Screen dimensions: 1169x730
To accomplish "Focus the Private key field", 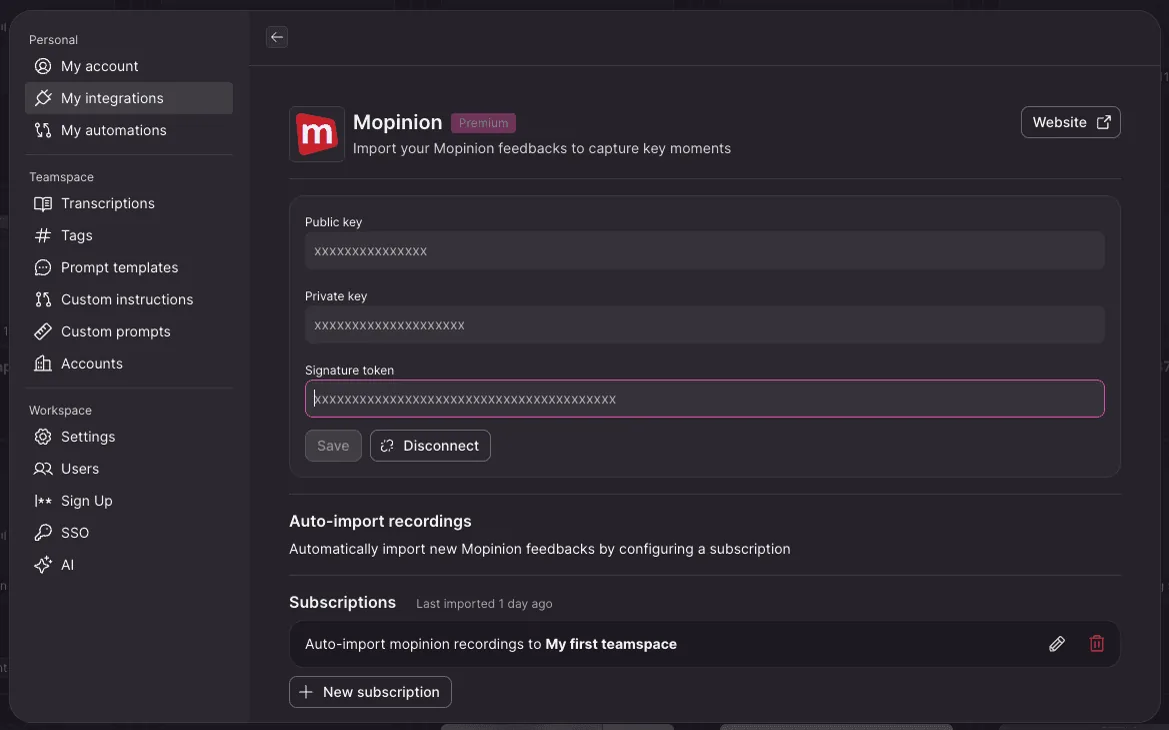I will click(x=705, y=324).
